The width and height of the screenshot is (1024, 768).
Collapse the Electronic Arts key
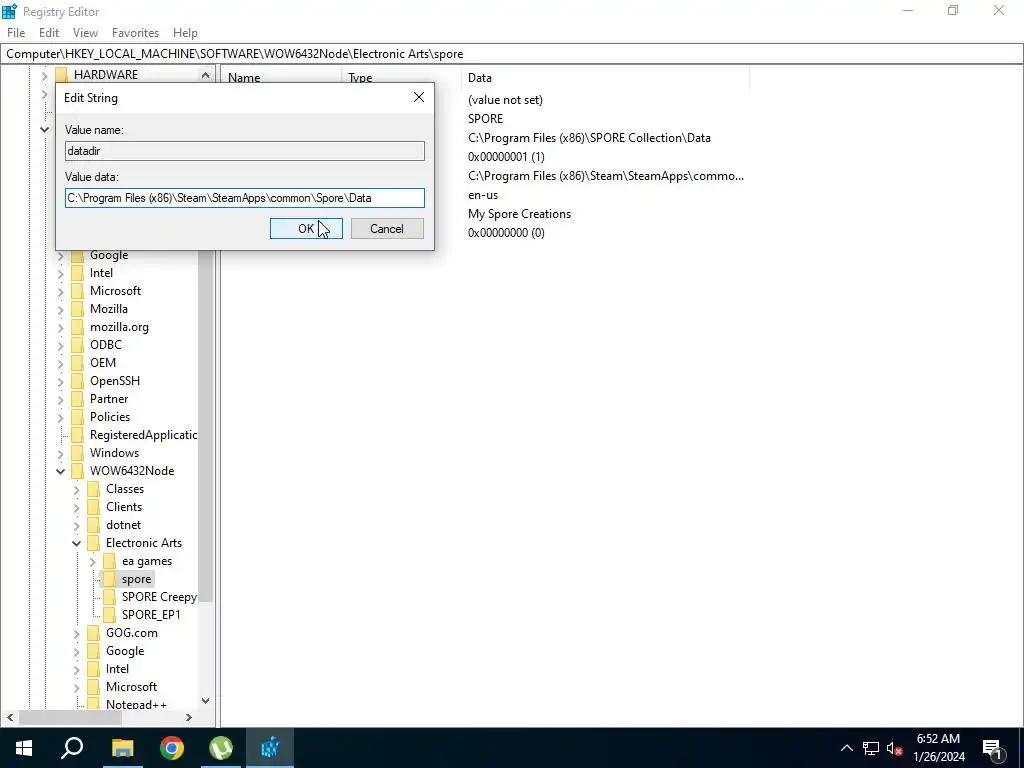pyautogui.click(x=76, y=543)
